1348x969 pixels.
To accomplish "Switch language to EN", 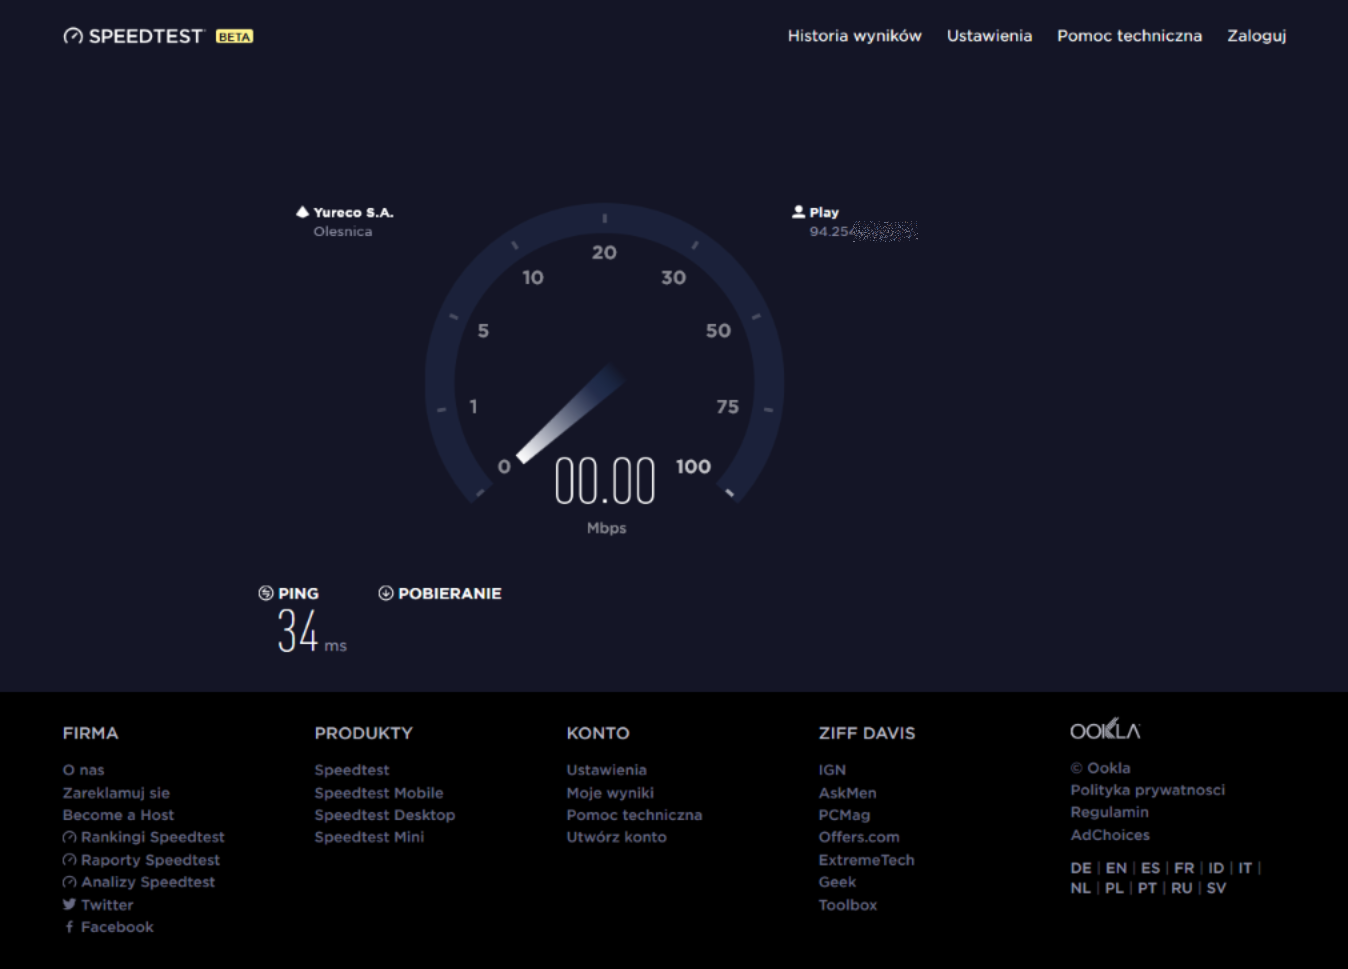I will pos(1116,868).
